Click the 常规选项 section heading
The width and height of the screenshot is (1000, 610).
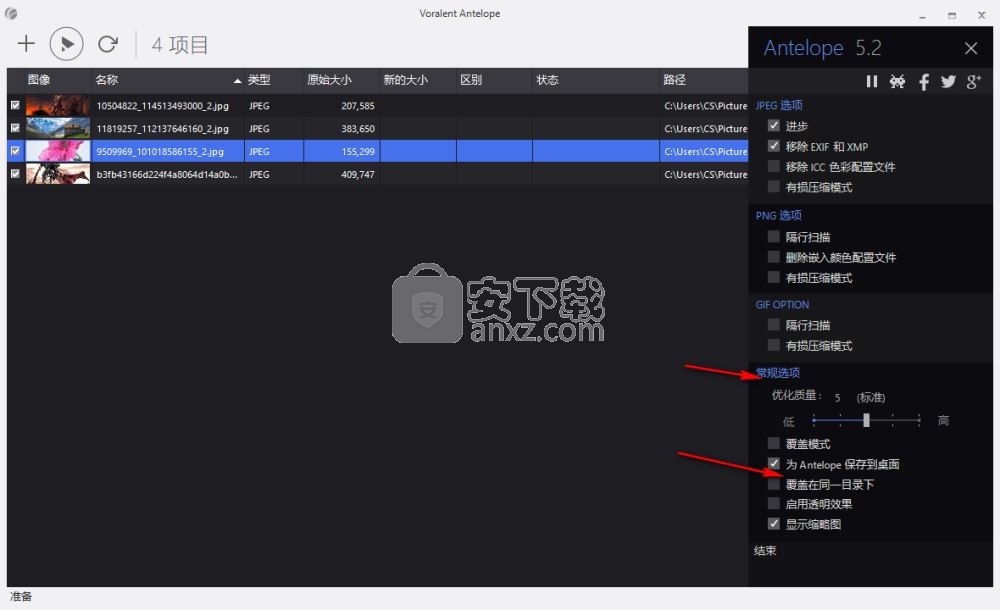[x=777, y=373]
